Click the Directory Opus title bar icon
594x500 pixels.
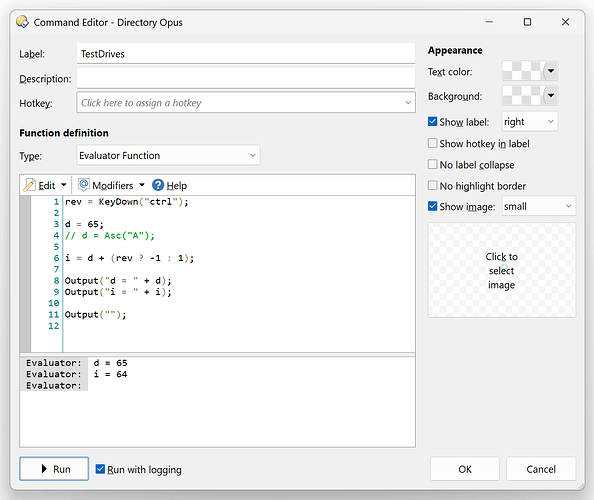click(22, 22)
